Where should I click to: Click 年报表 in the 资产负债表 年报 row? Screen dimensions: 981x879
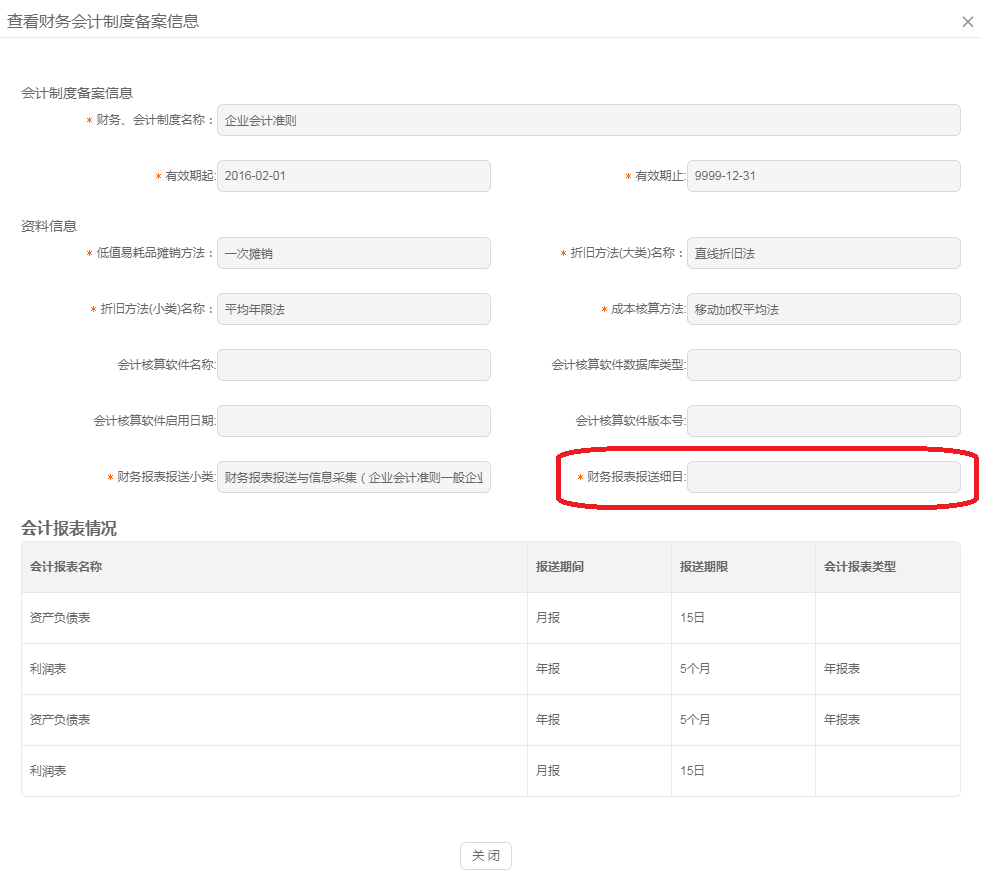tap(841, 720)
